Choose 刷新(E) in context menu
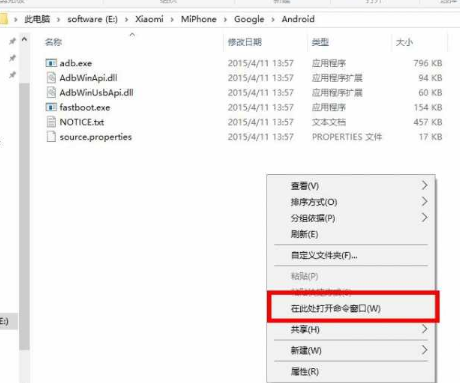This screenshot has height=383, width=460. click(x=351, y=234)
